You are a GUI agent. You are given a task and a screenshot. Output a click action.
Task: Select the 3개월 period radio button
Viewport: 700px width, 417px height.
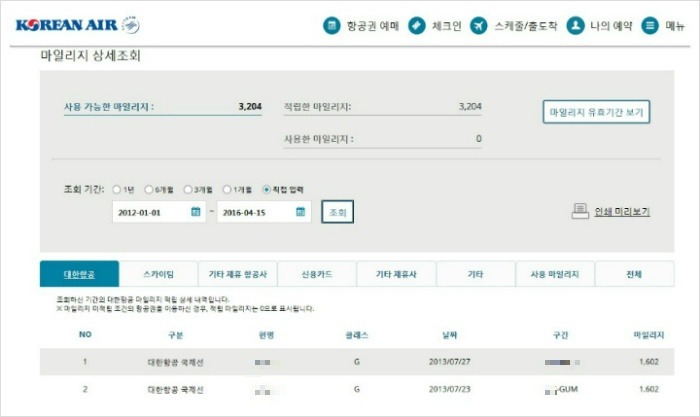[188, 189]
